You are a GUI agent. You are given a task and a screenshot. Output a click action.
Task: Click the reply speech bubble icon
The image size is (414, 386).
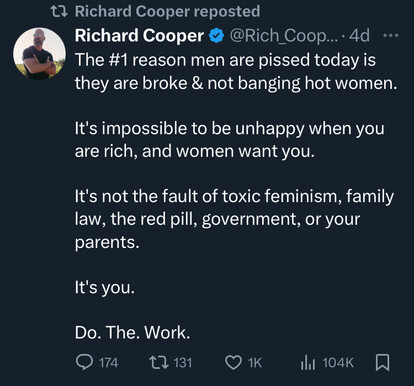pyautogui.click(x=84, y=362)
